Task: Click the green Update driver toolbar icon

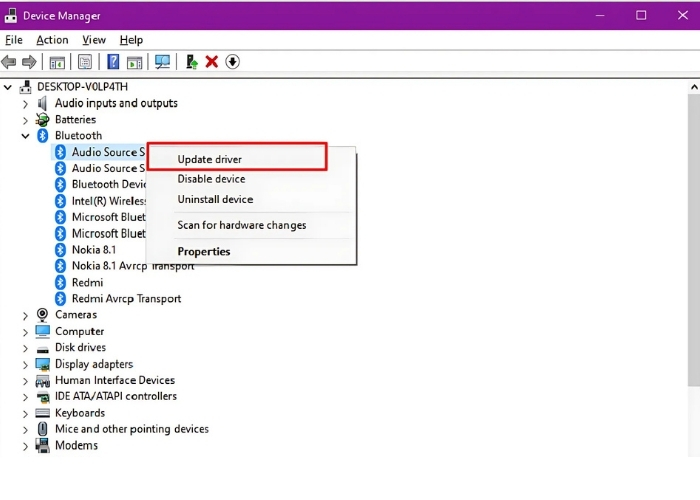Action: coord(192,62)
